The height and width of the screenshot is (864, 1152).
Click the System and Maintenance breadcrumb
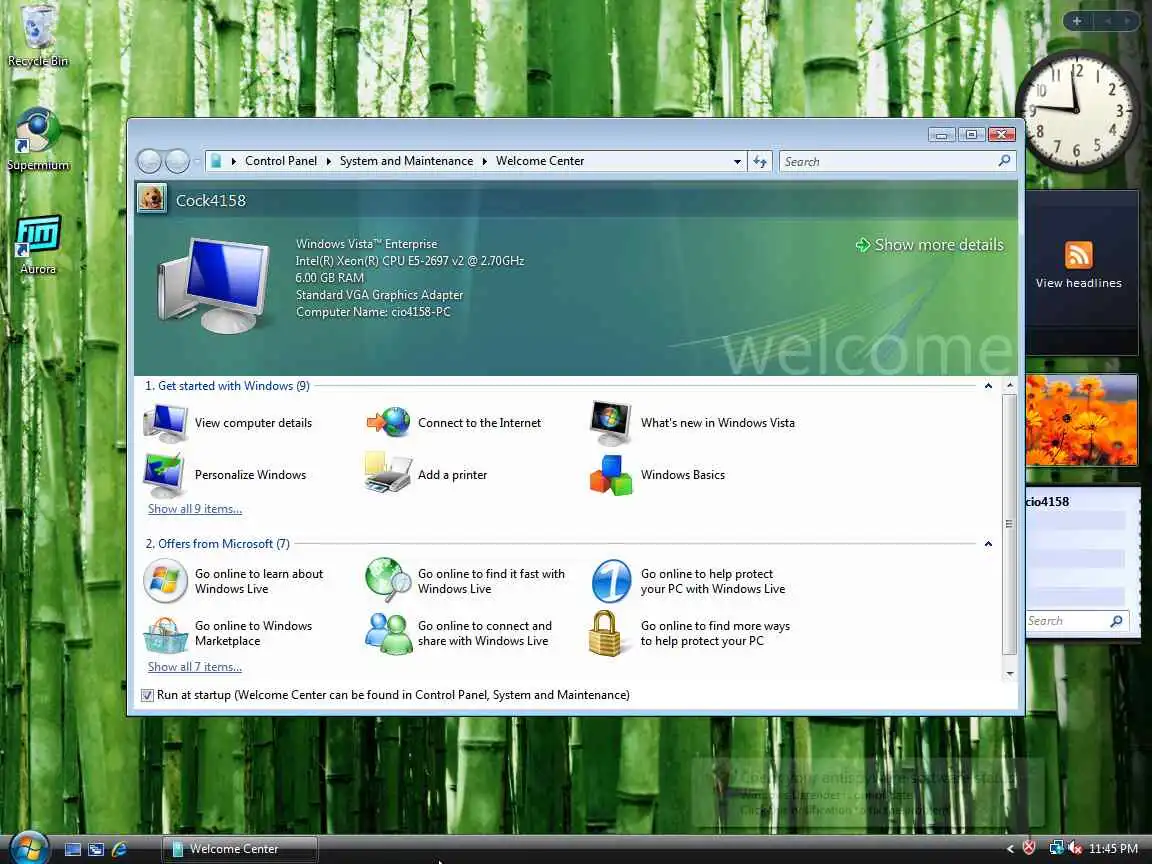406,161
